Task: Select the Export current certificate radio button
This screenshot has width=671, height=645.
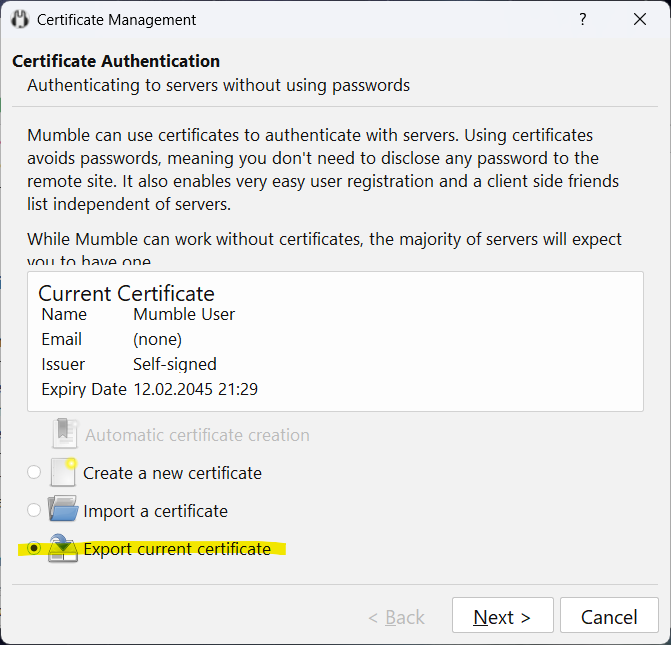Action: tap(35, 549)
